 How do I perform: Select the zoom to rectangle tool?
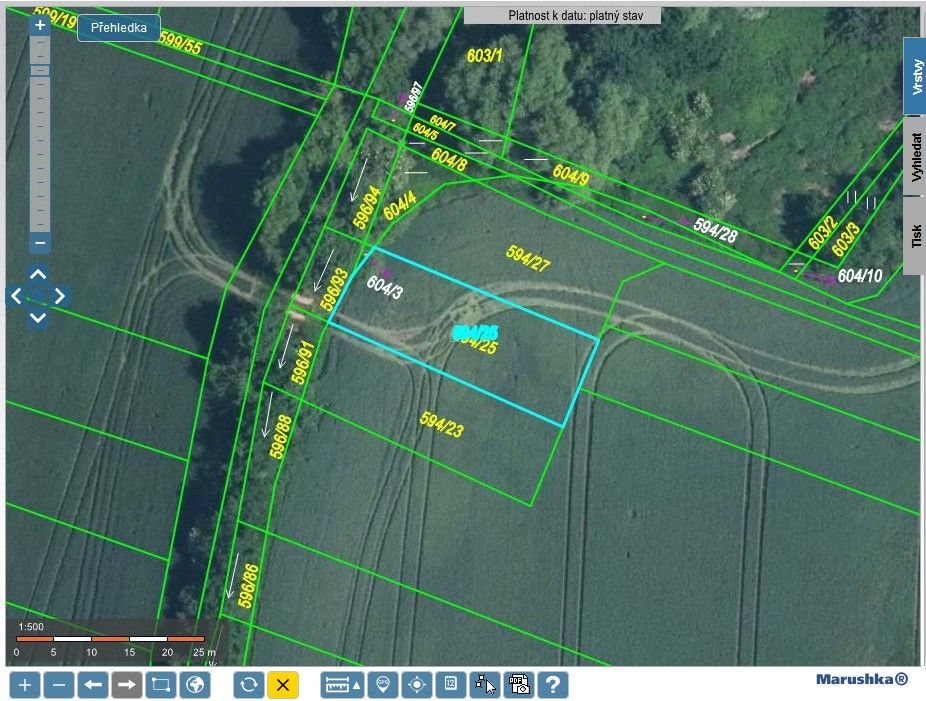(x=160, y=685)
